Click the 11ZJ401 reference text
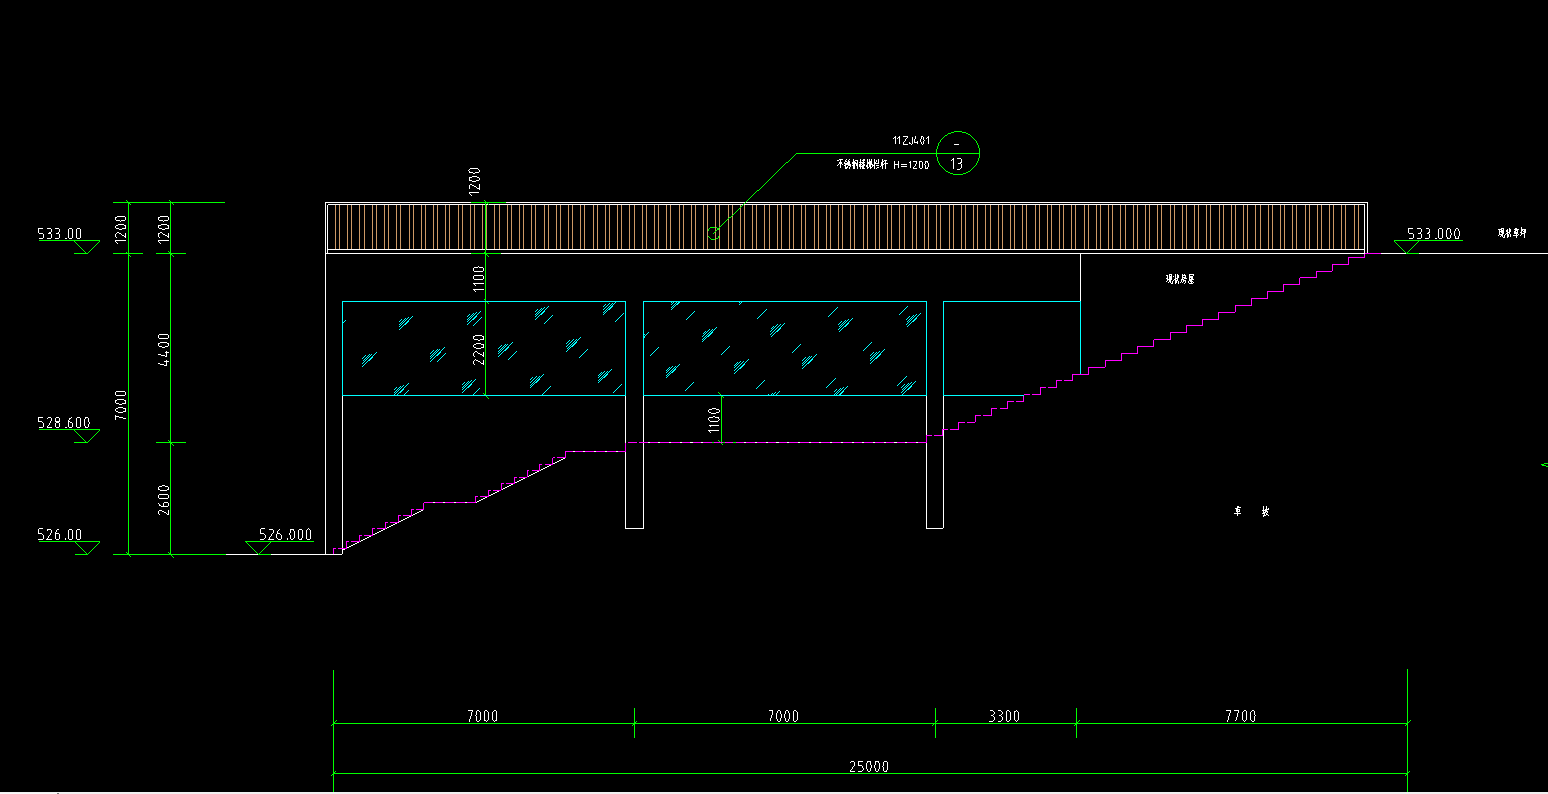Image resolution: width=1548 pixels, height=794 pixels. click(x=911, y=141)
